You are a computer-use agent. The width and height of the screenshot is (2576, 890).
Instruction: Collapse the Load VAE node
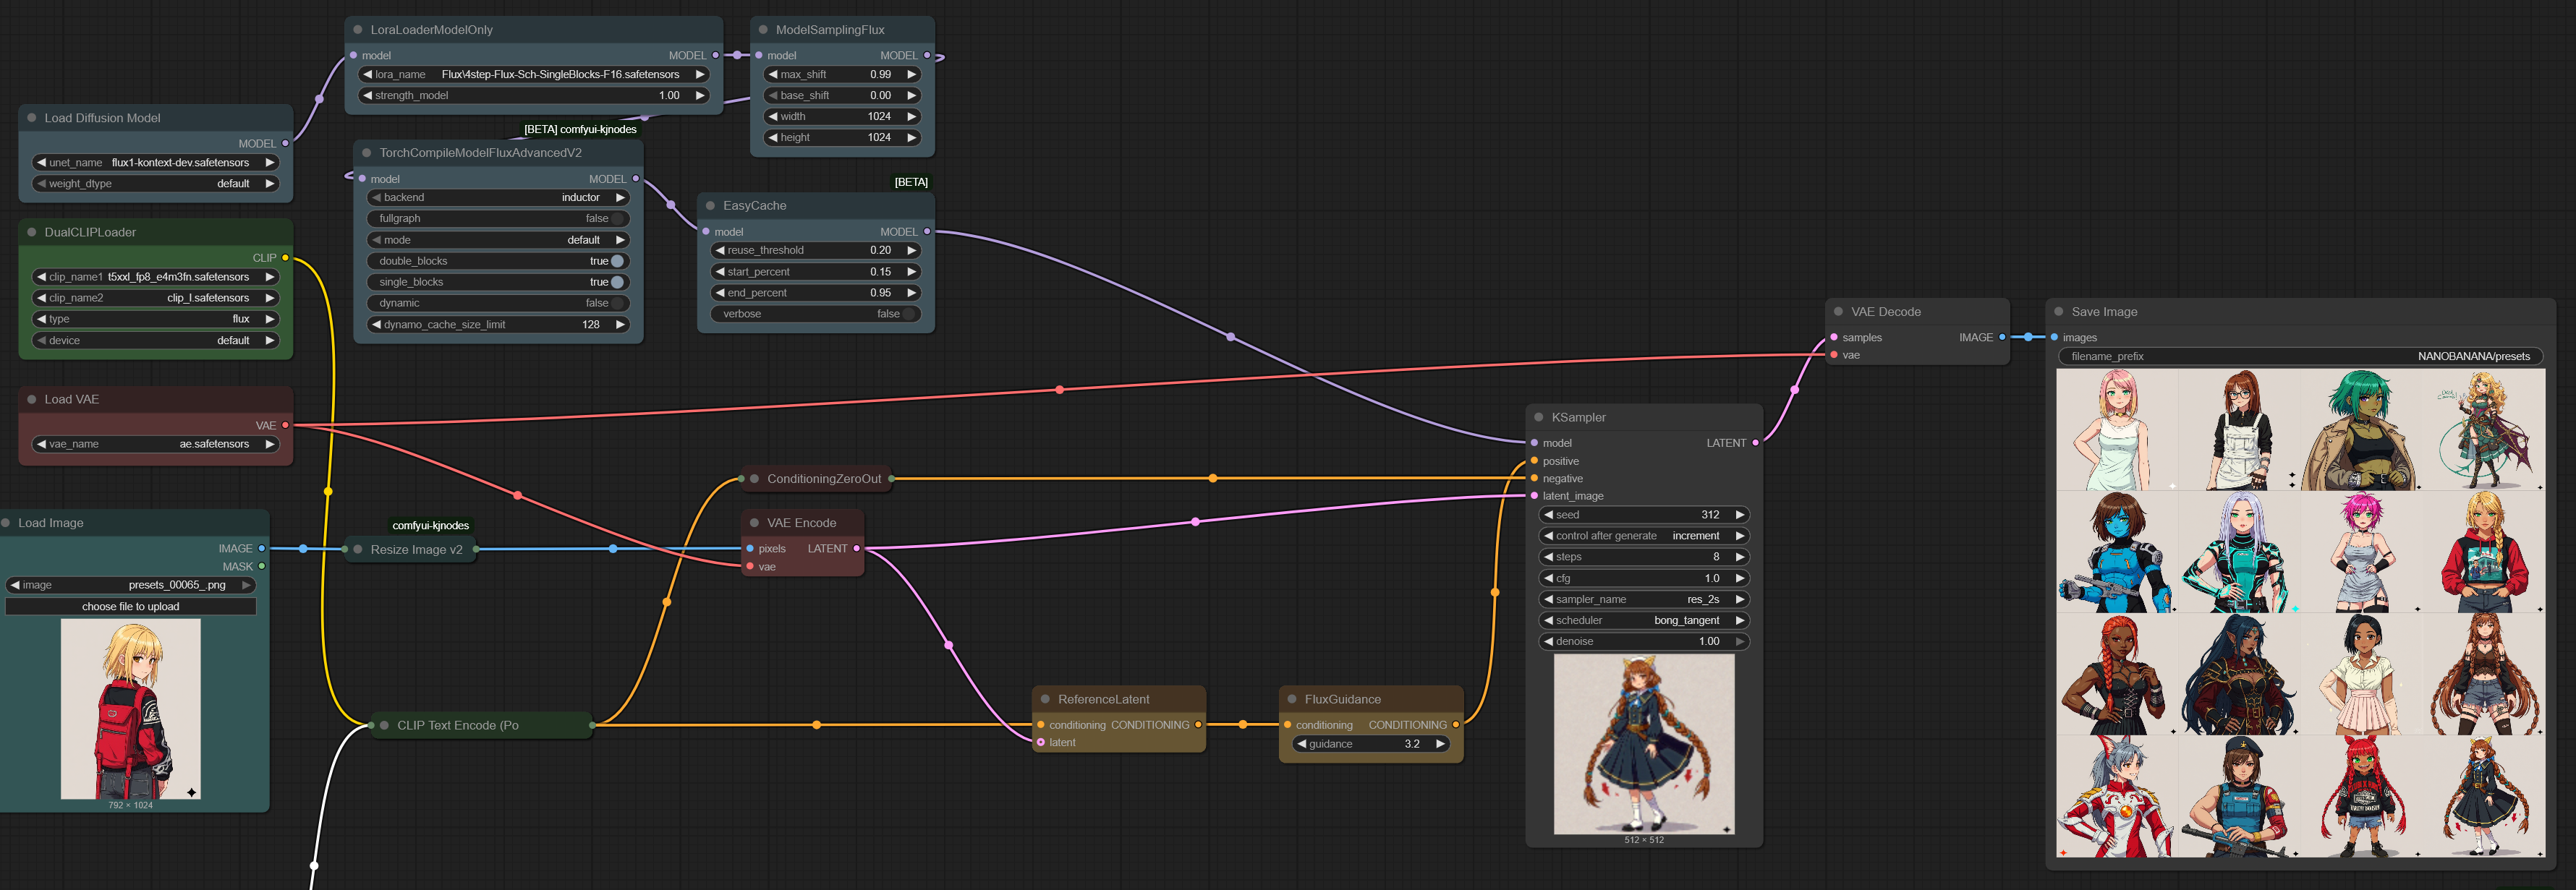tap(32, 399)
